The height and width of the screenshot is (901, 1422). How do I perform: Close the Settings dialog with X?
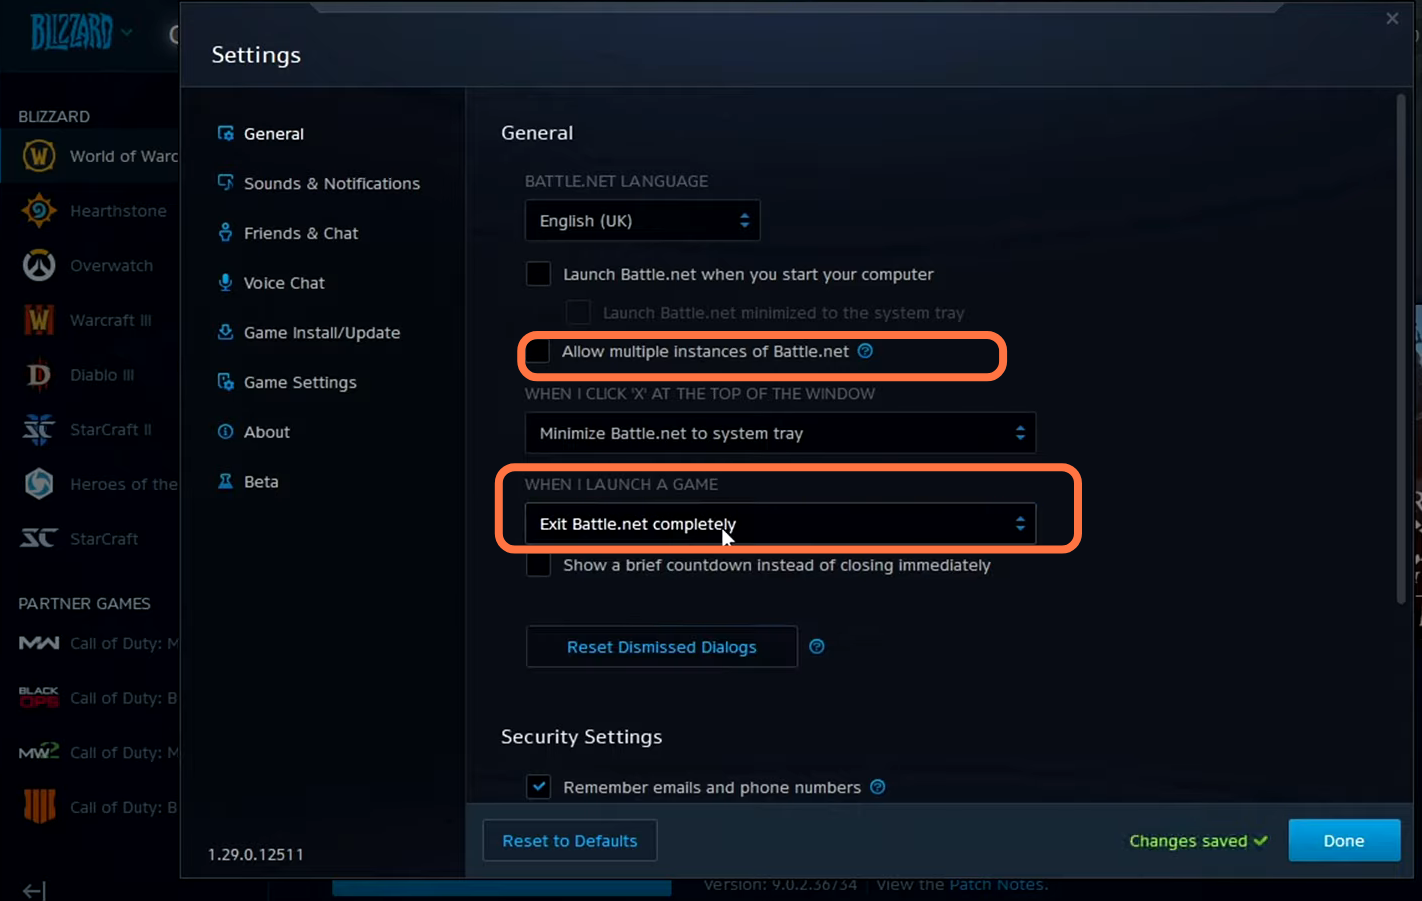(1392, 19)
